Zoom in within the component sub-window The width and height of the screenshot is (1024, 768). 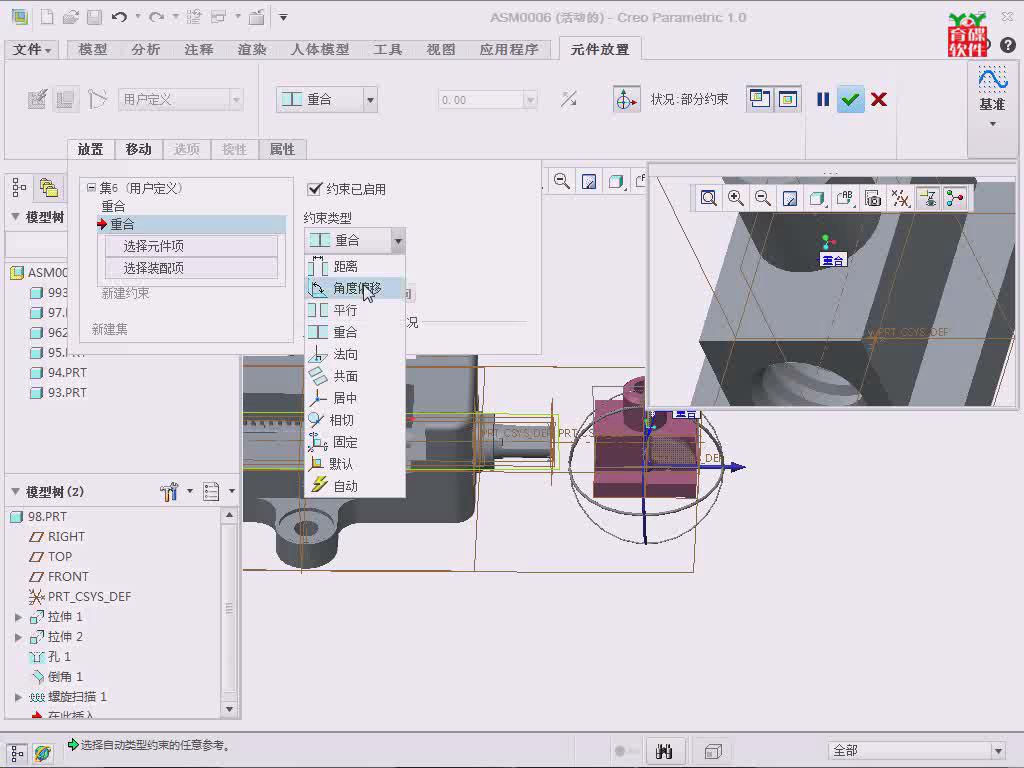[x=736, y=198]
